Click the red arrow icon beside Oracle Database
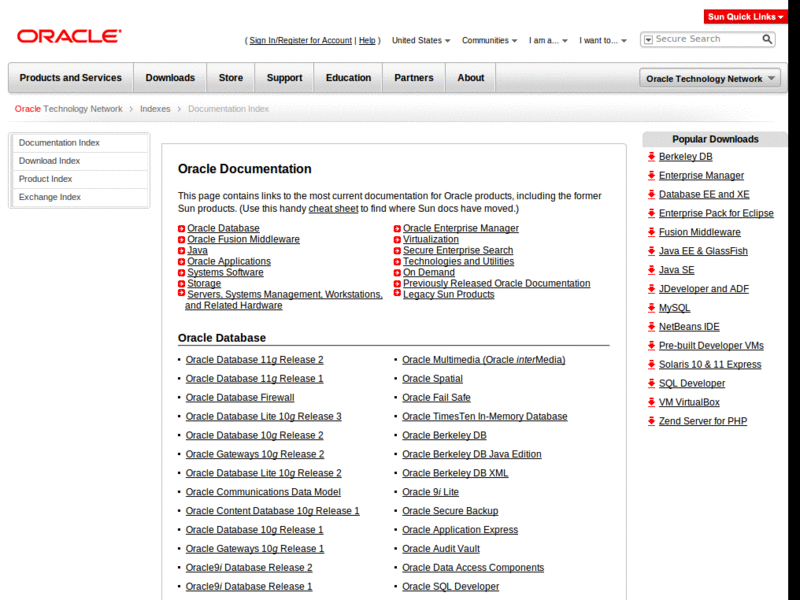Image resolution: width=800 pixels, height=600 pixels. [181, 229]
